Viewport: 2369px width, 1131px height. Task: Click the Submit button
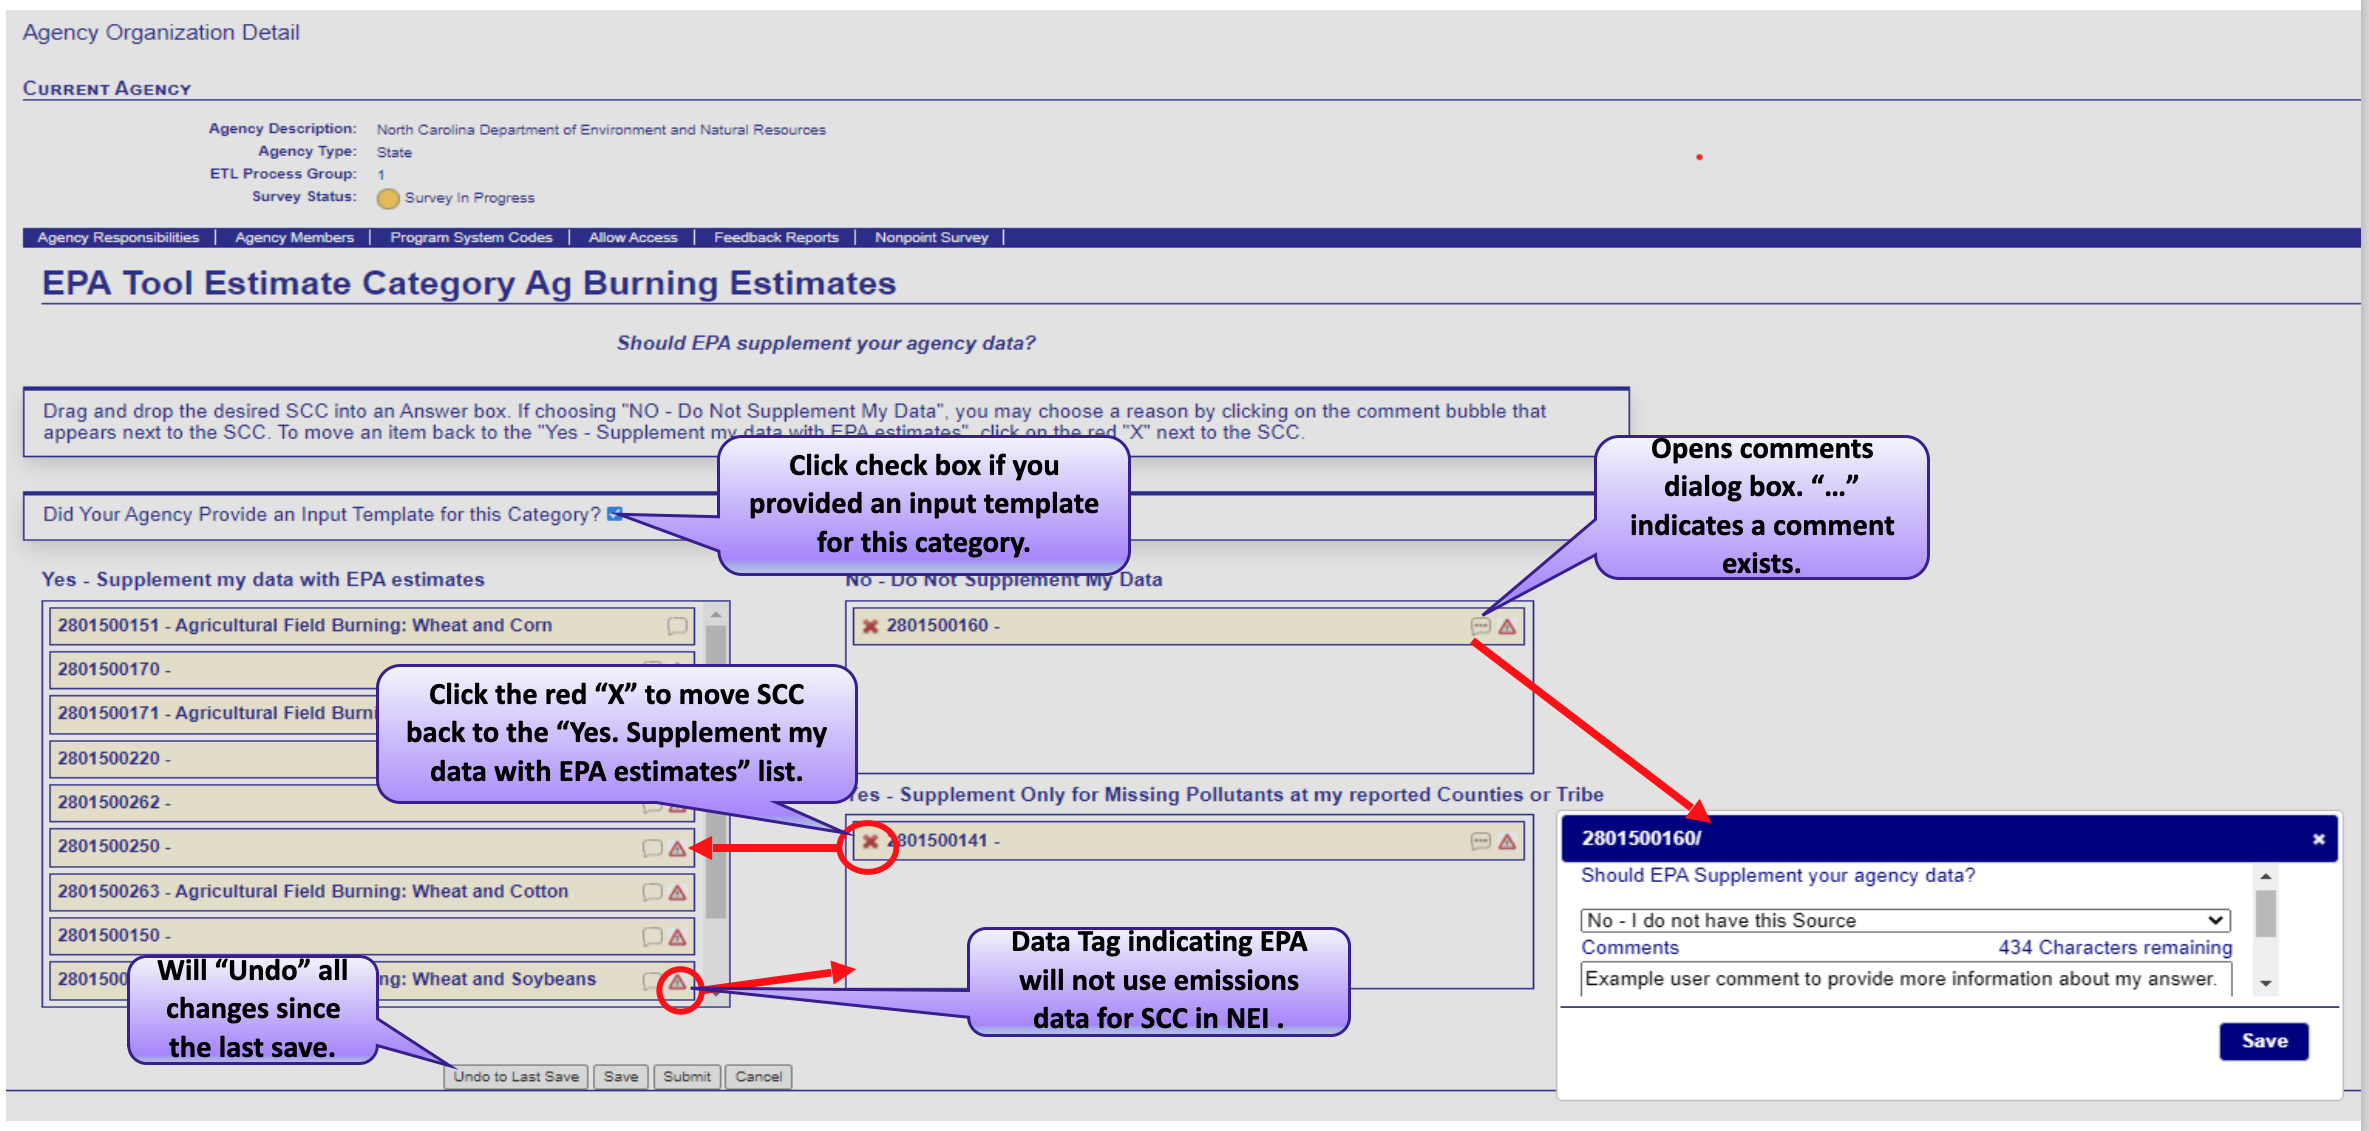[x=687, y=1076]
